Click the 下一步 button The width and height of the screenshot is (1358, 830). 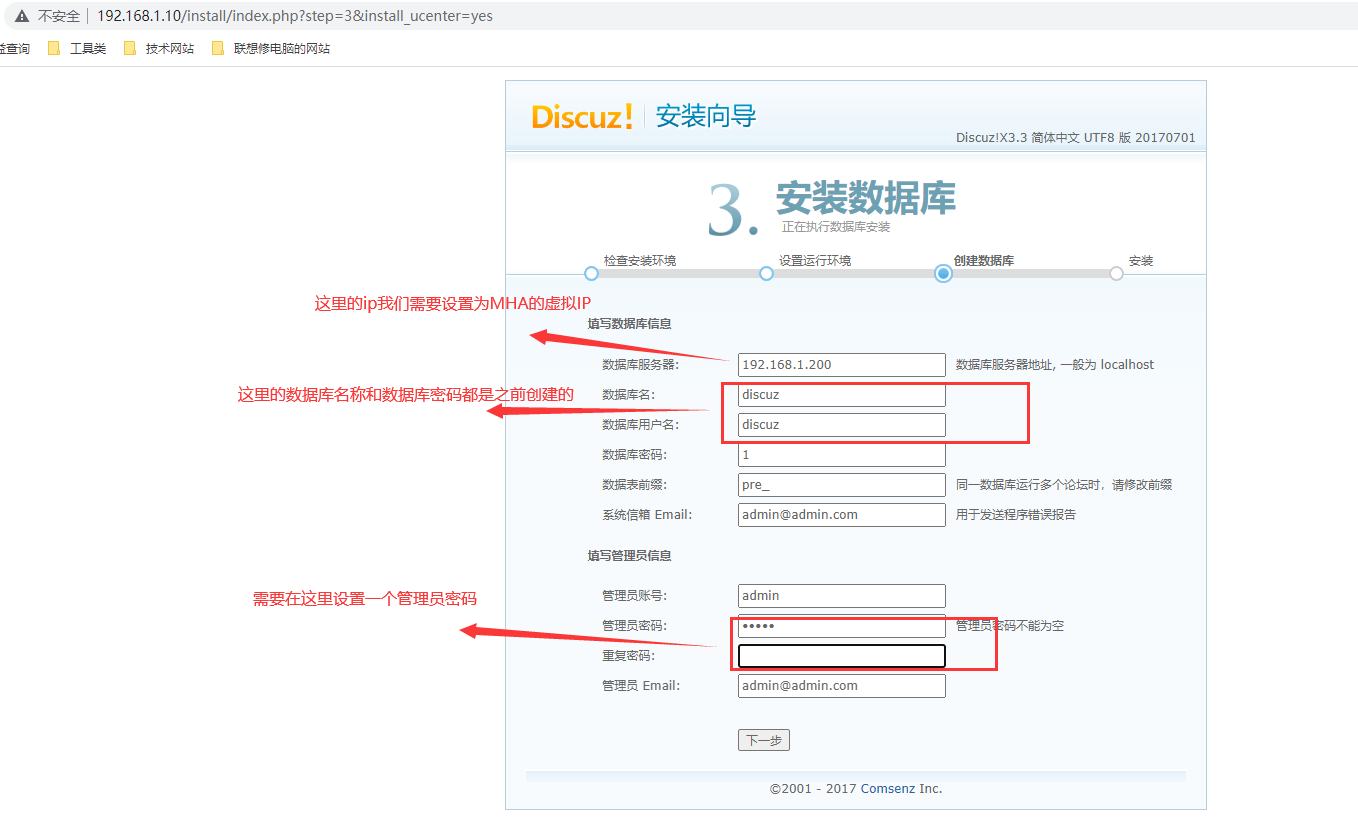click(764, 740)
